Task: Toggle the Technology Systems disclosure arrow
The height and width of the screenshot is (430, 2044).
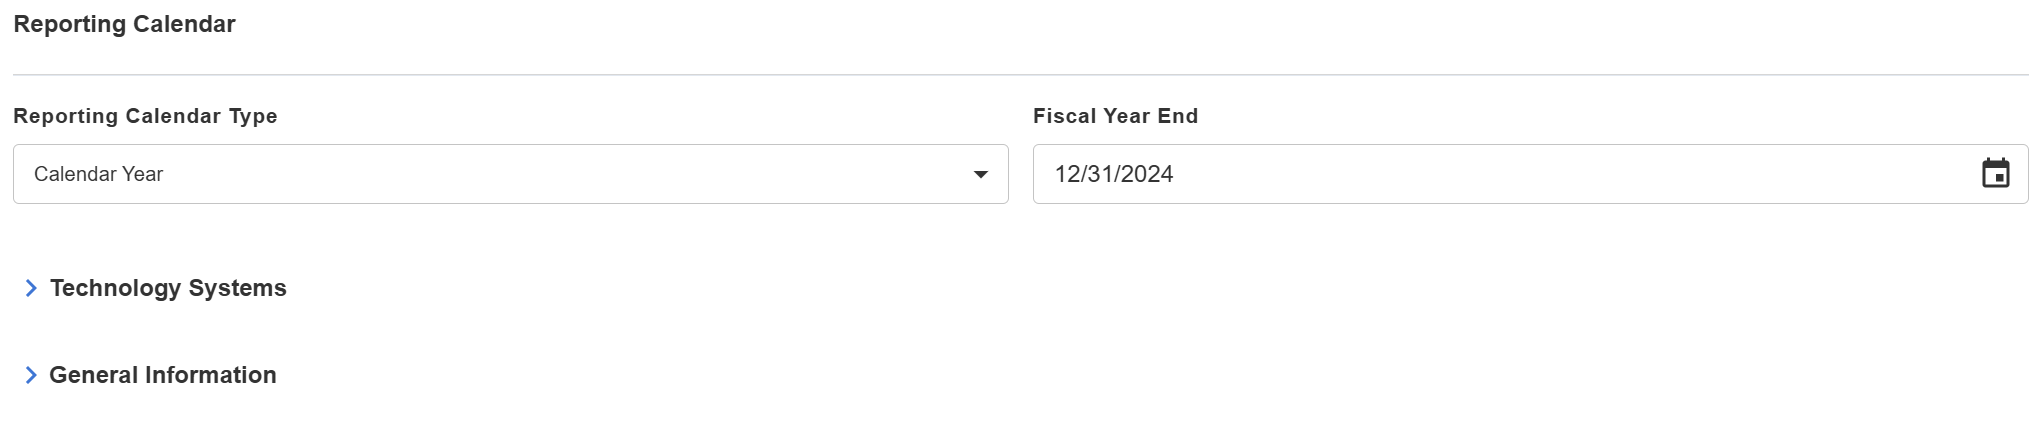Action: [x=31, y=288]
